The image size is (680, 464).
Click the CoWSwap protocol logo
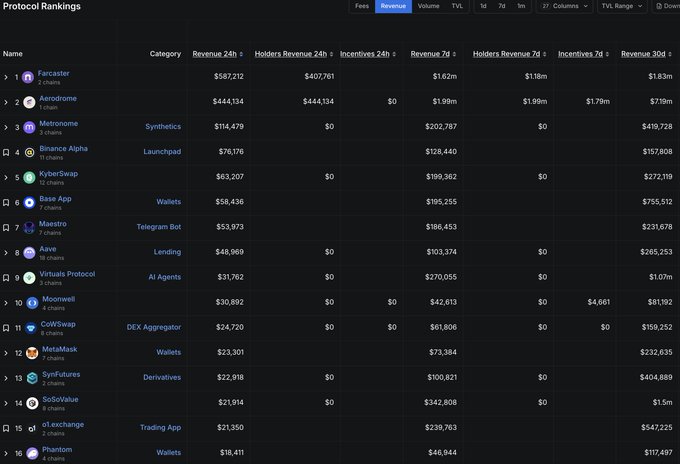click(32, 328)
